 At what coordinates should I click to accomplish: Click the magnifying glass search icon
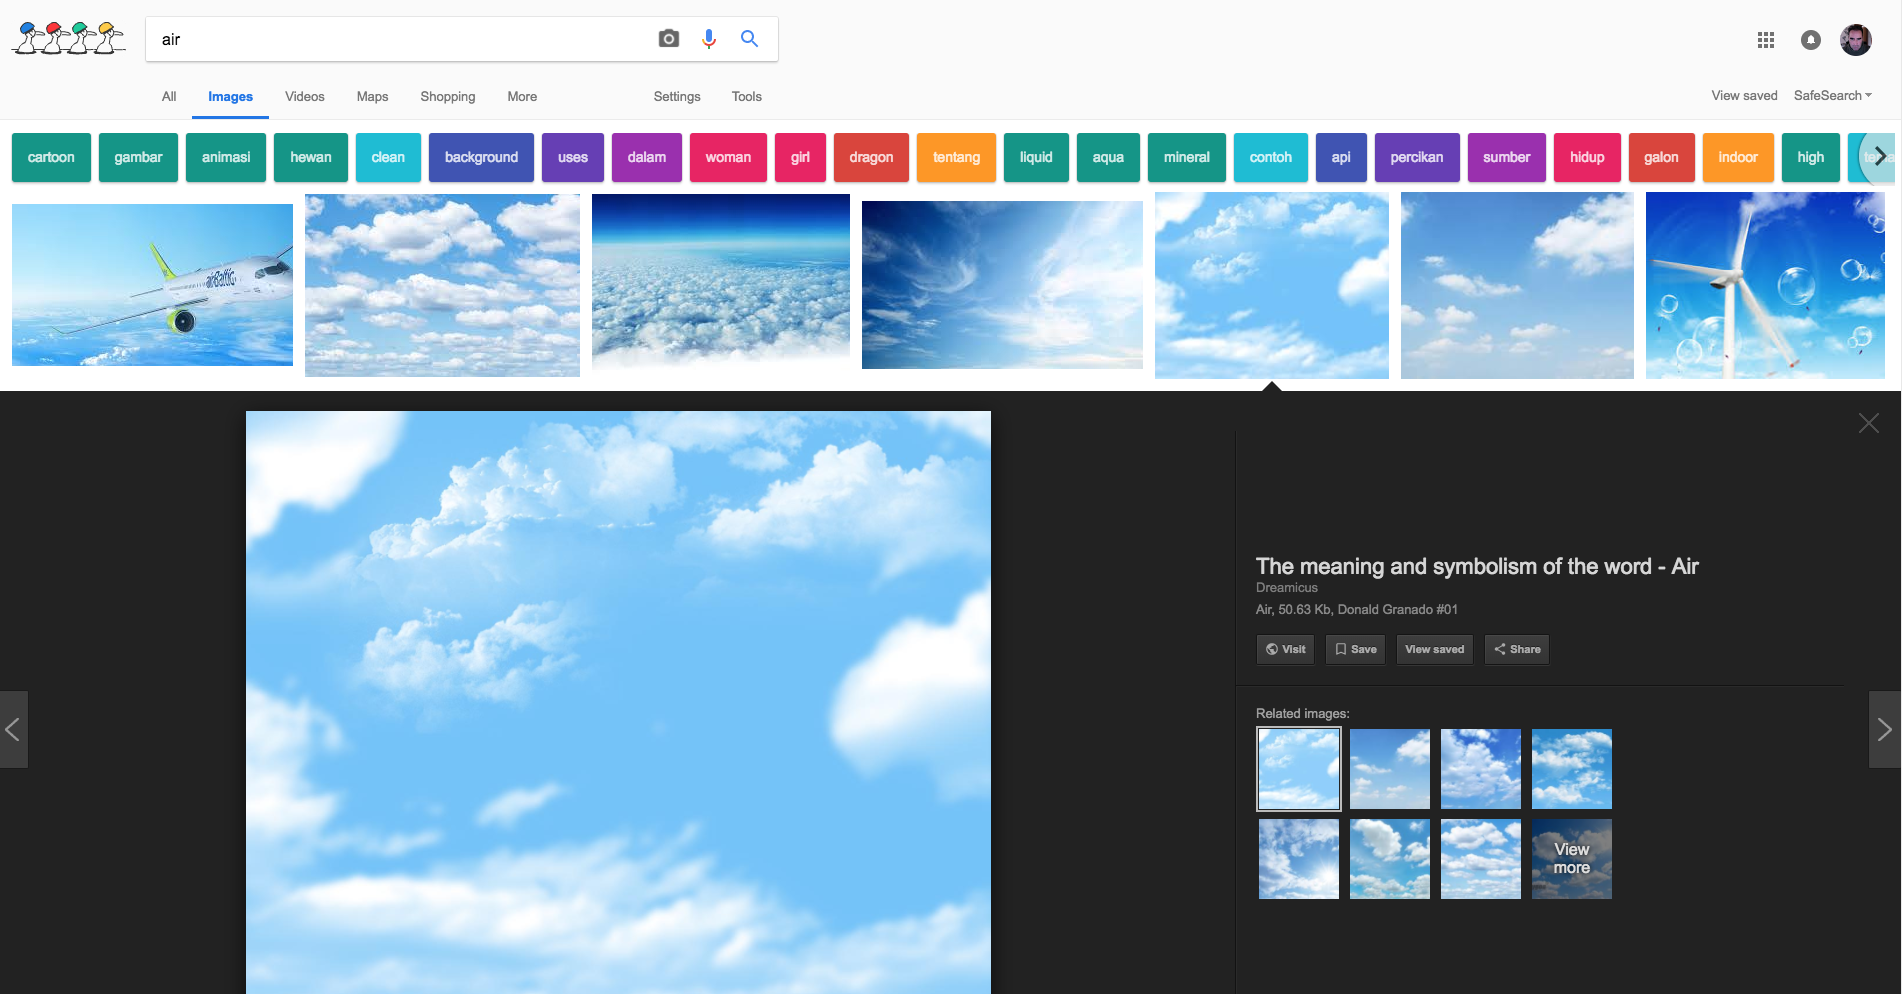(x=749, y=39)
